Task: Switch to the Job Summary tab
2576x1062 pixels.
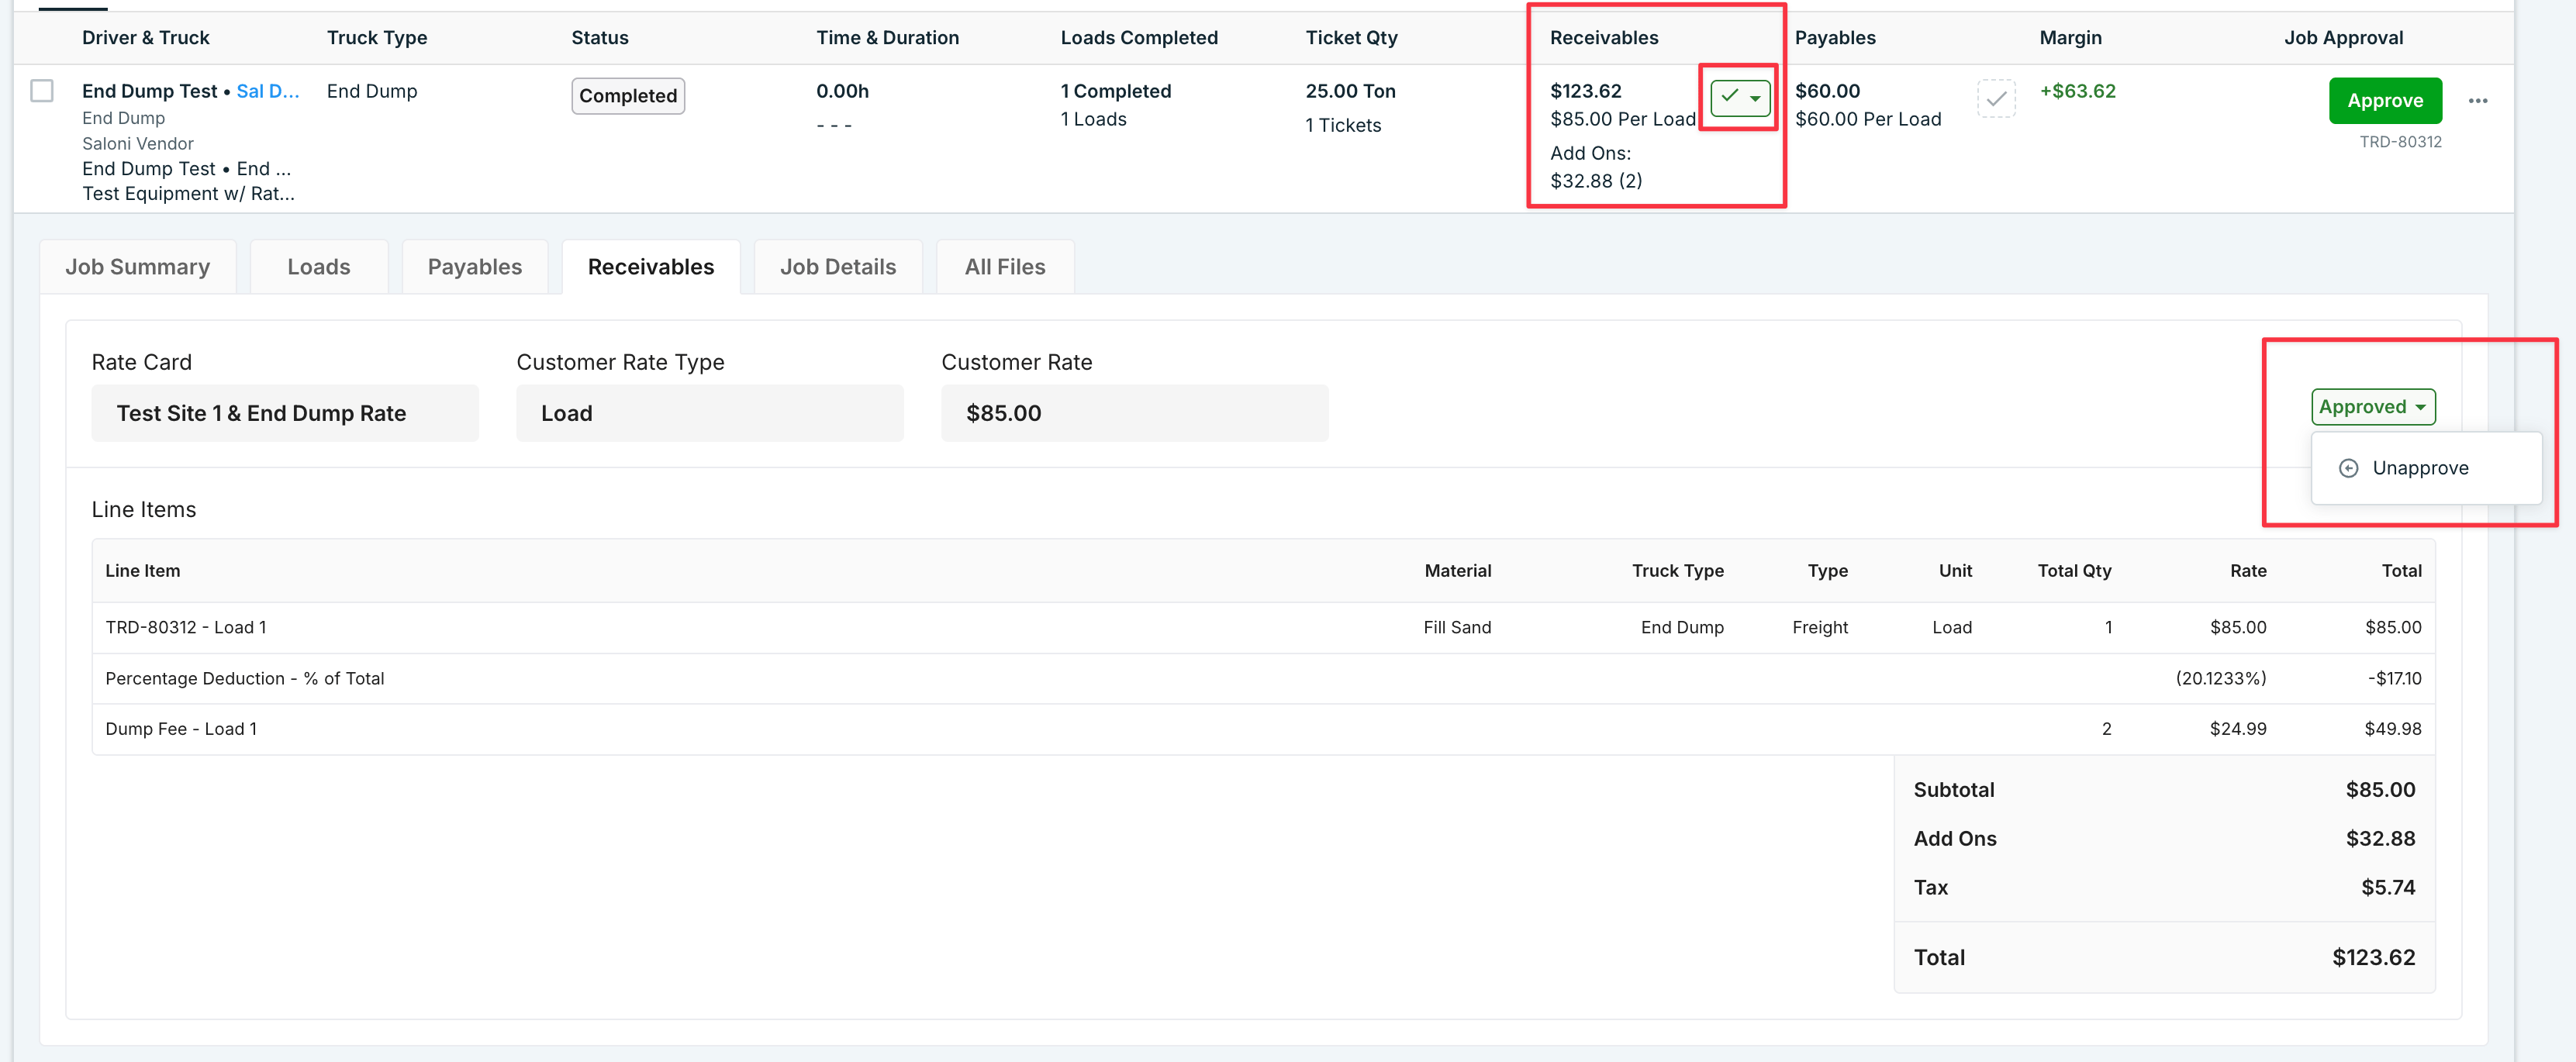Action: click(x=138, y=267)
